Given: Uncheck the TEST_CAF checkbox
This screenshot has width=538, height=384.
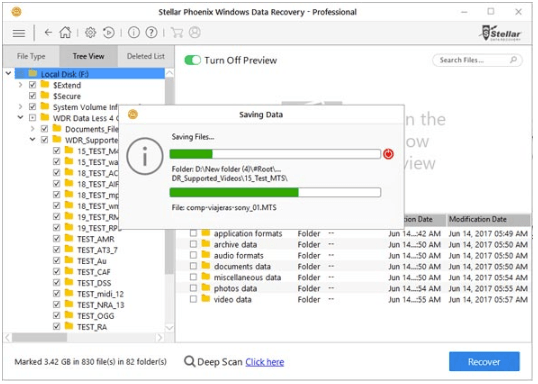Looking at the screenshot, I should coord(57,271).
